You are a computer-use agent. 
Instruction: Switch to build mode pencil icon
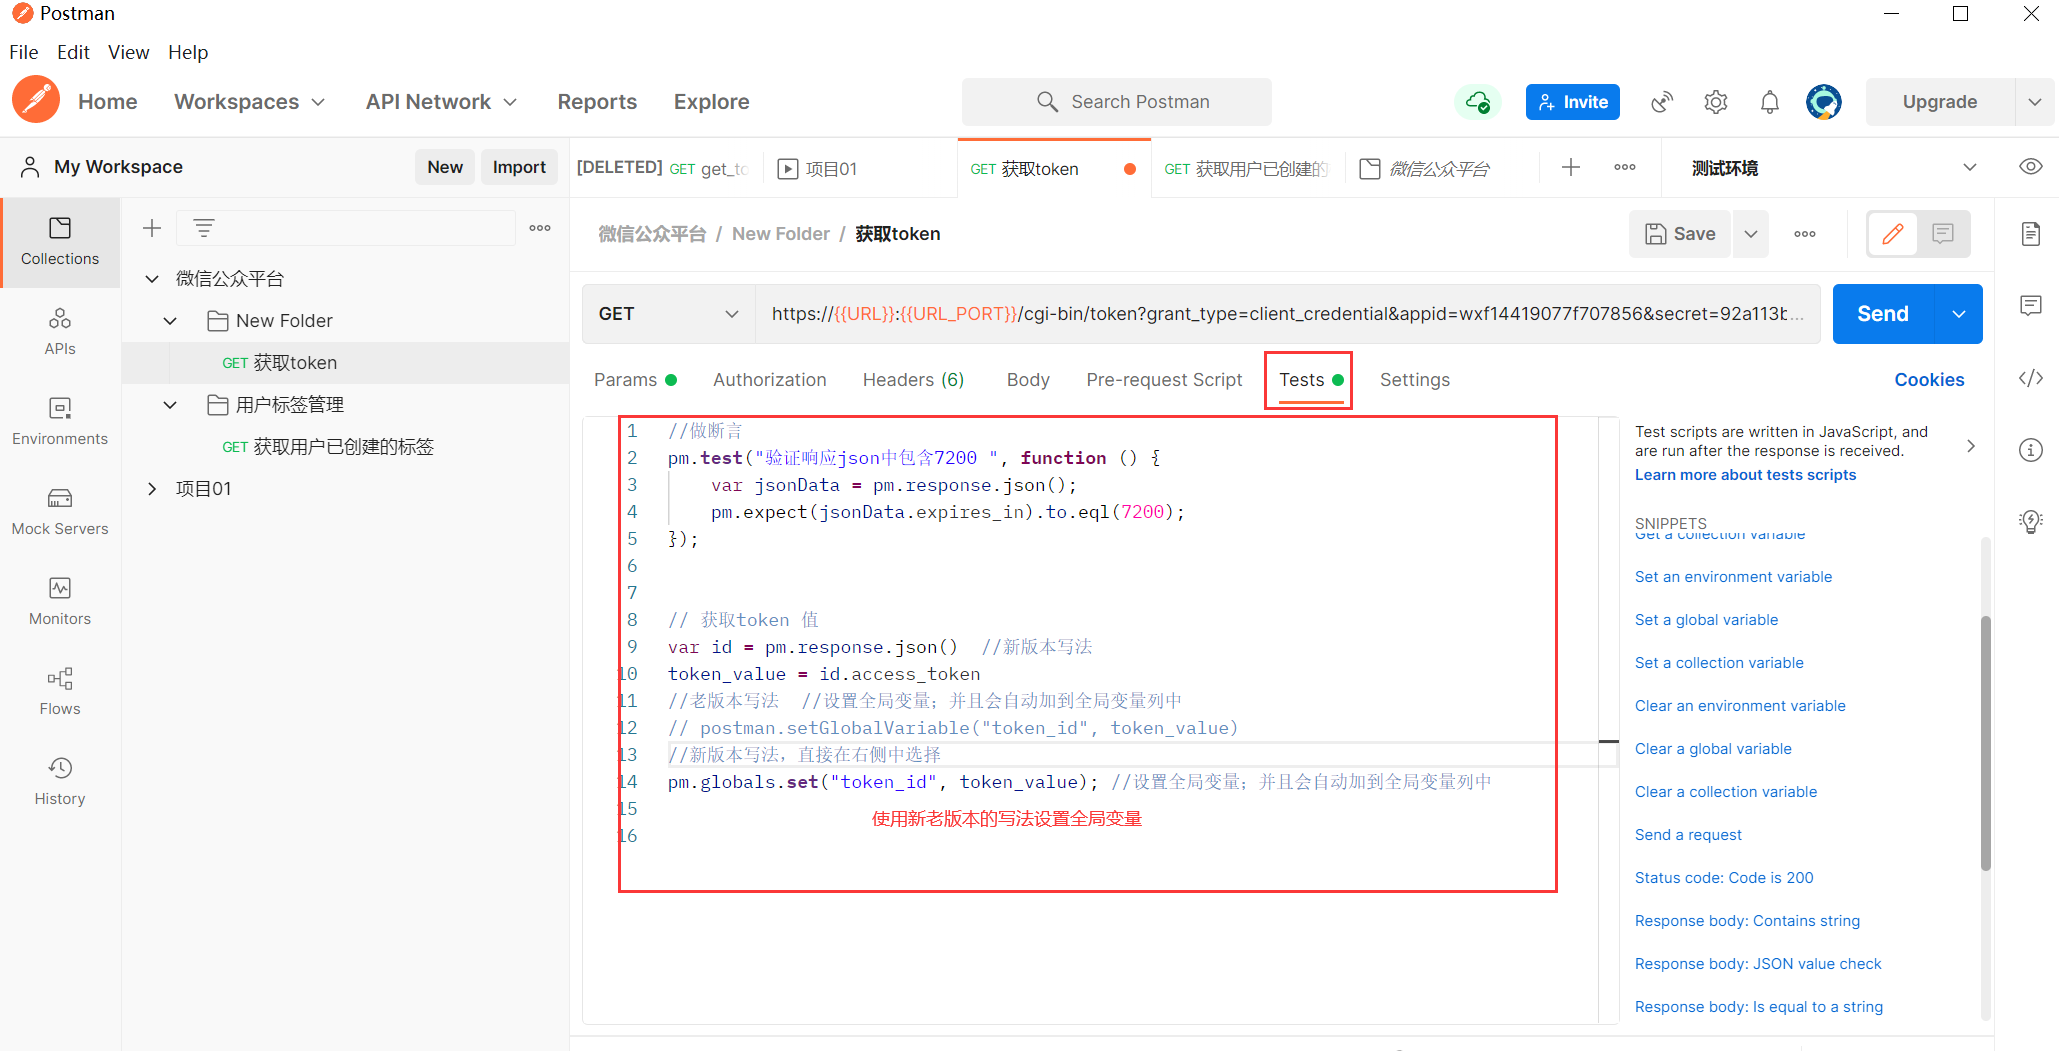1893,234
